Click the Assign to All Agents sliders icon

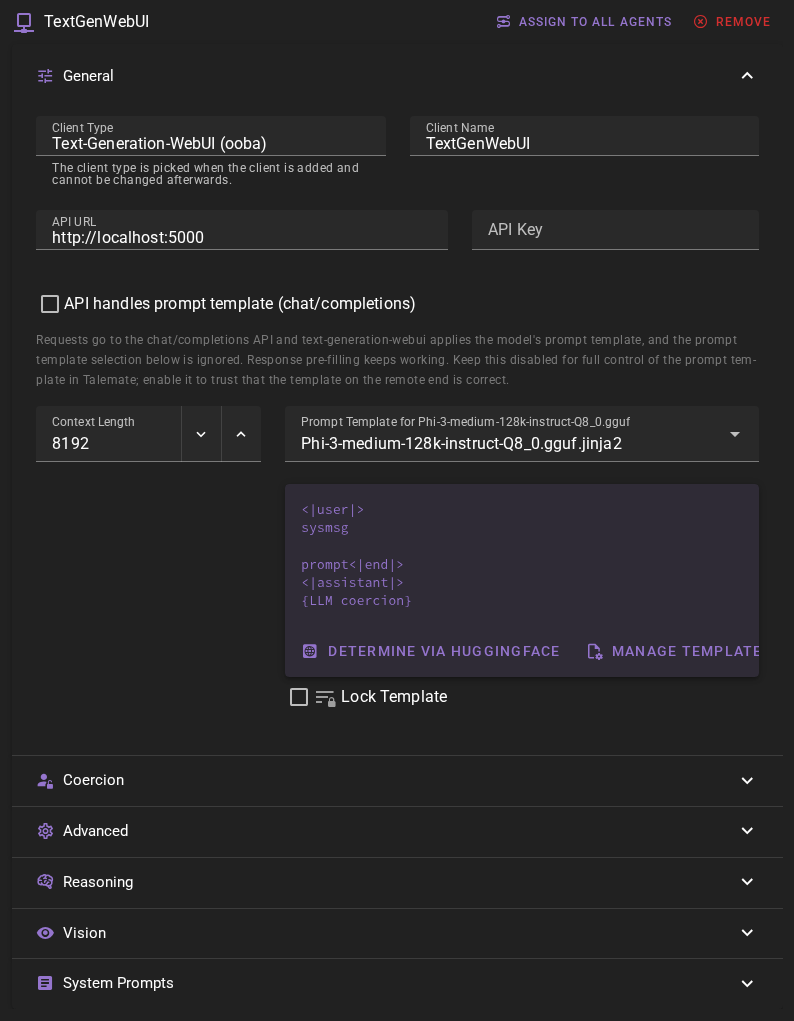click(x=503, y=21)
